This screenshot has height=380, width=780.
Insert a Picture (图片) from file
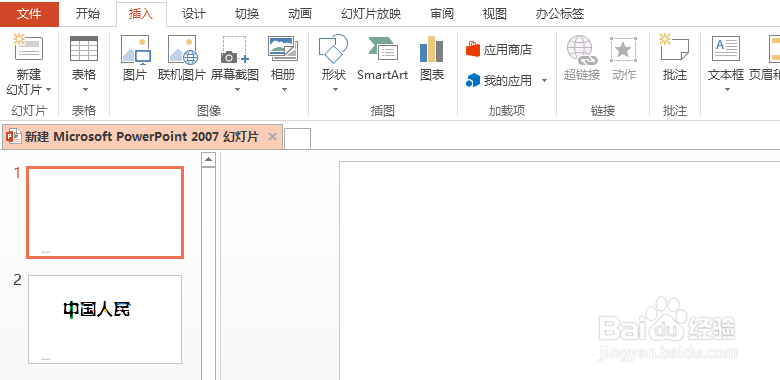(x=135, y=57)
